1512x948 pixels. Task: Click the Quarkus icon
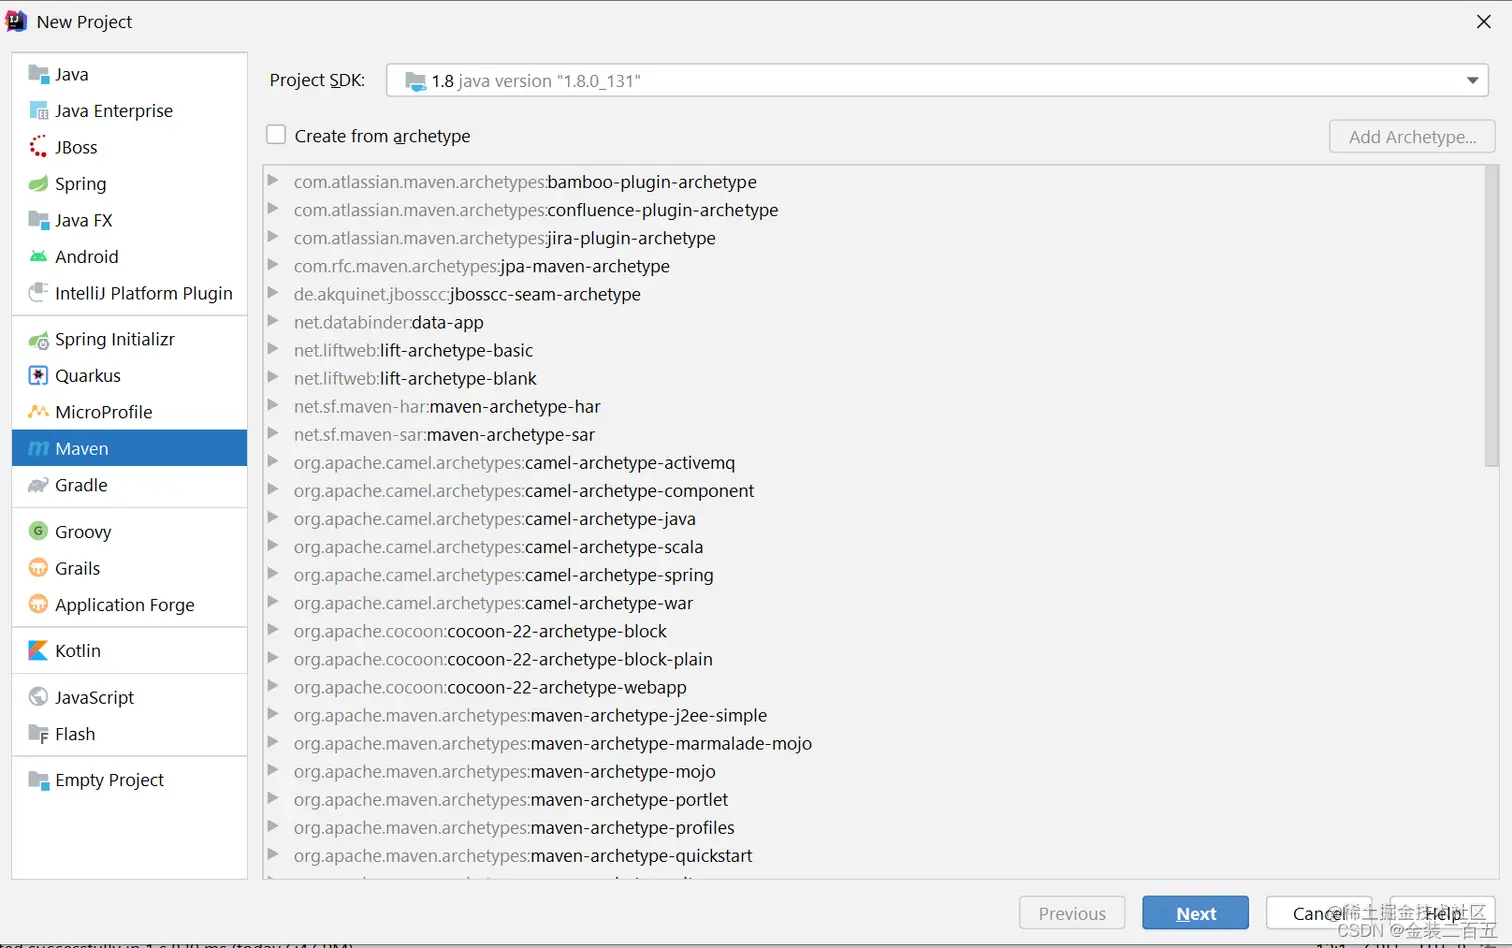[38, 376]
